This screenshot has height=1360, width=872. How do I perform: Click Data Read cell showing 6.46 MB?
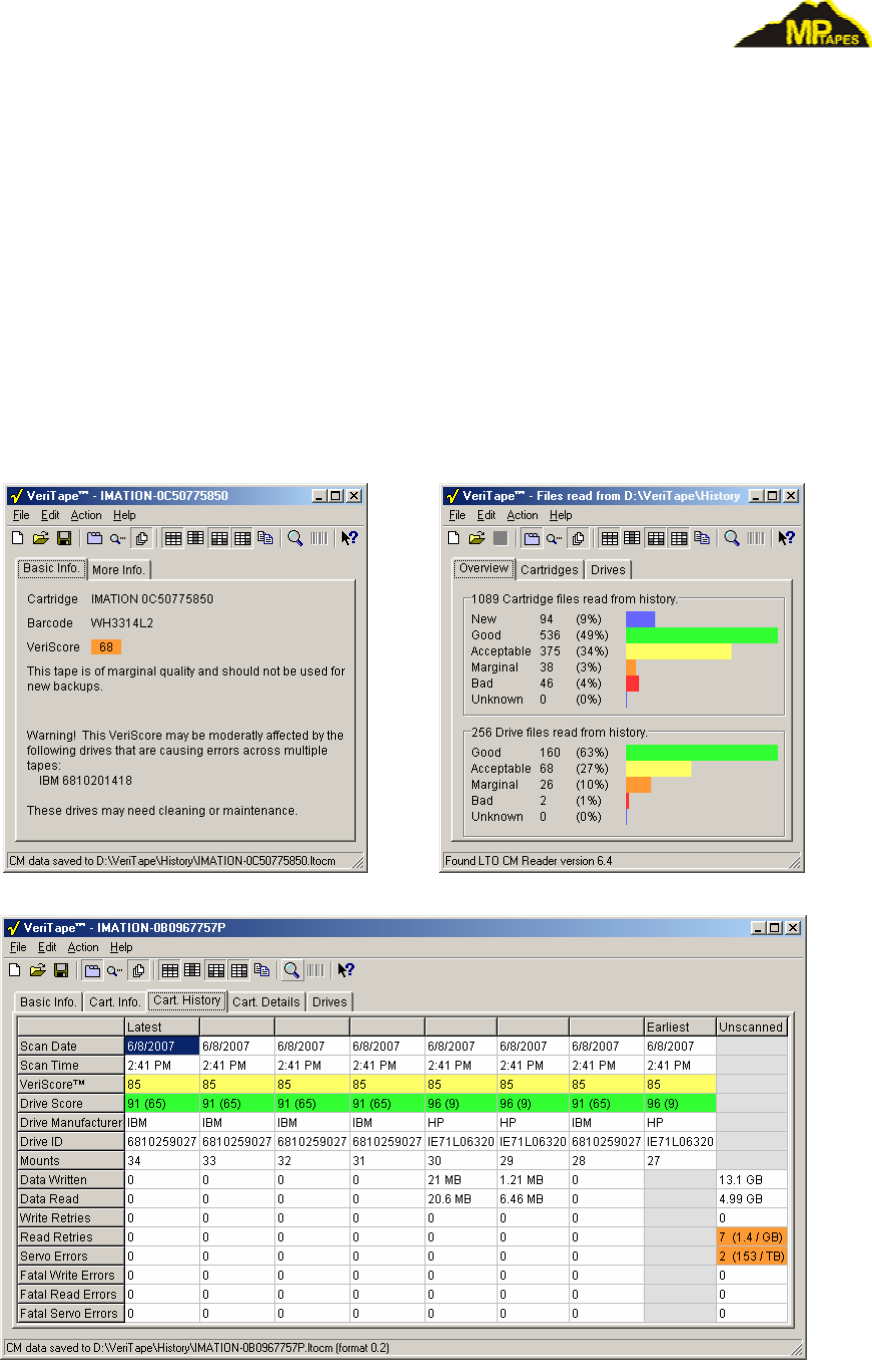532,1198
